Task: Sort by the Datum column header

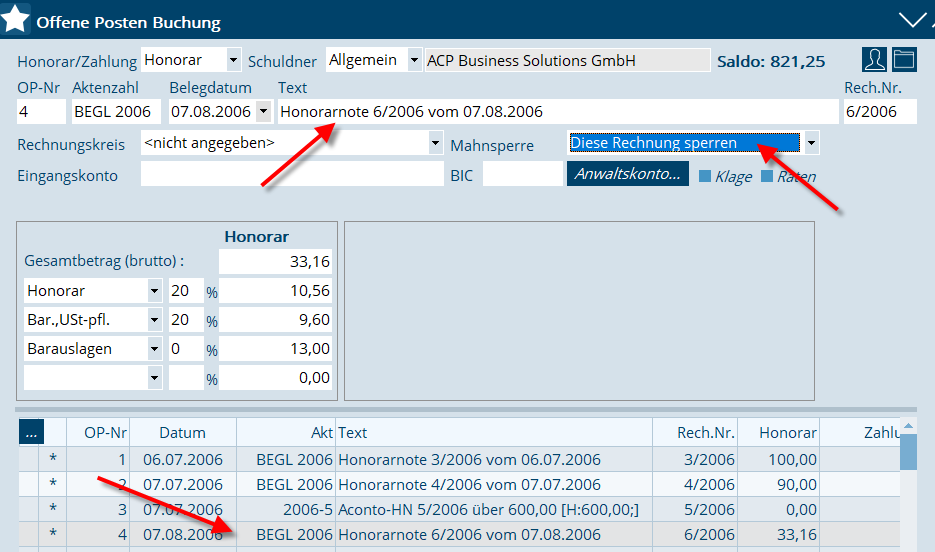Action: pyautogui.click(x=182, y=432)
